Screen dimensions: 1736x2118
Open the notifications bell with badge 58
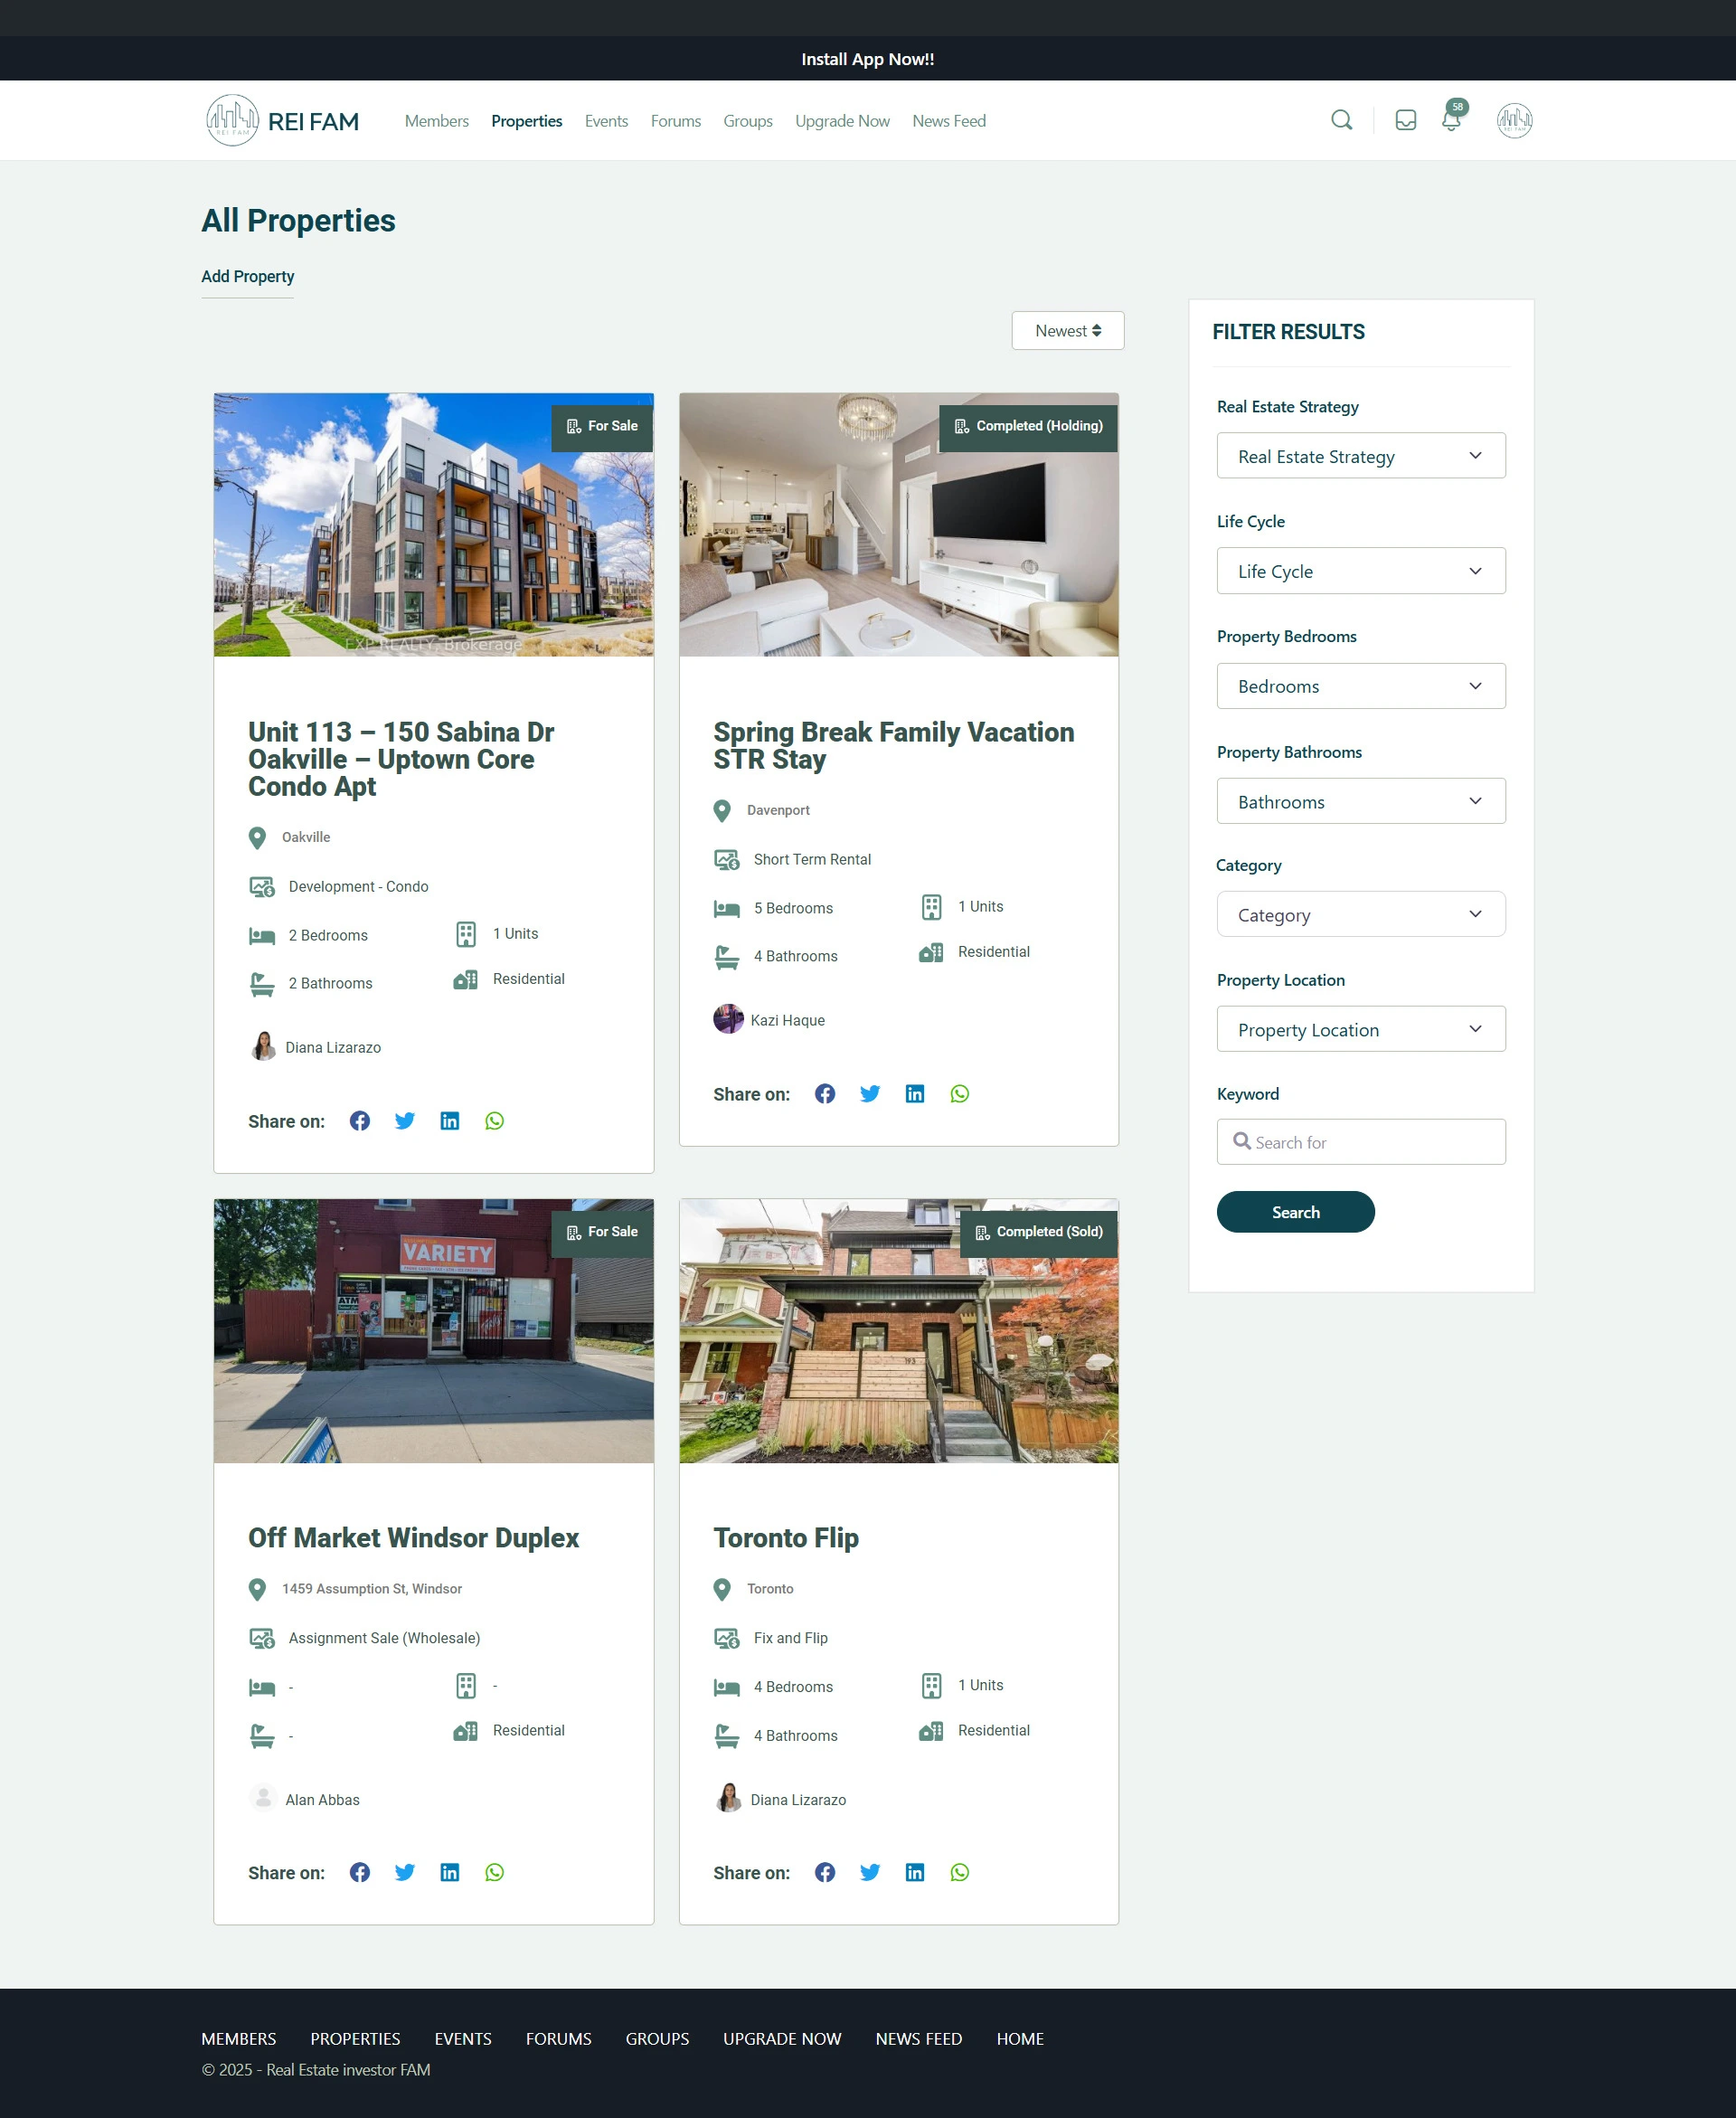coord(1450,119)
